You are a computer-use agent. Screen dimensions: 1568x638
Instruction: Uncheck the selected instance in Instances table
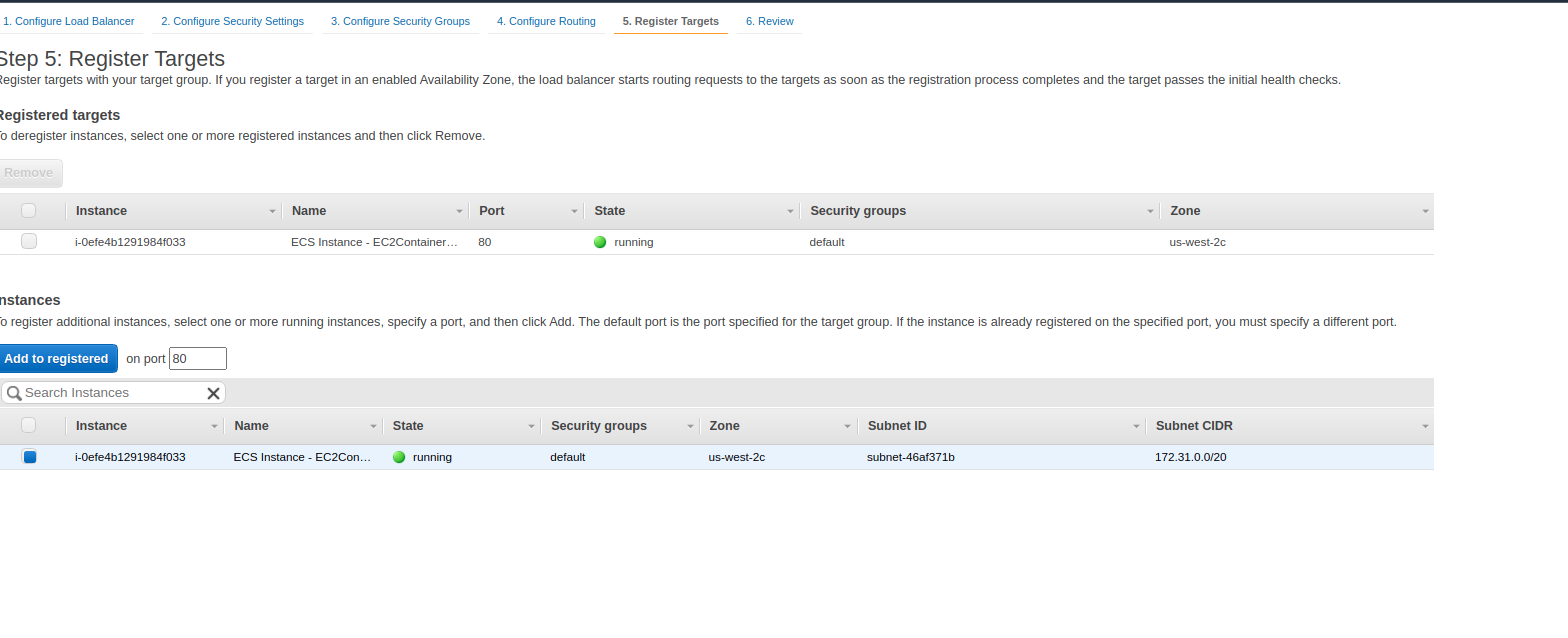tap(29, 457)
